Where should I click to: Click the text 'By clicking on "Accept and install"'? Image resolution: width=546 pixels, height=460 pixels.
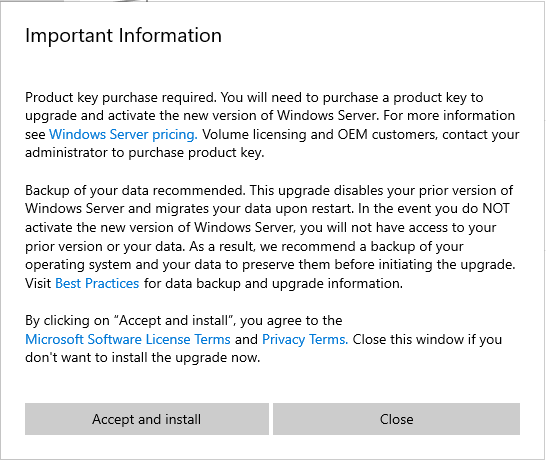point(131,320)
